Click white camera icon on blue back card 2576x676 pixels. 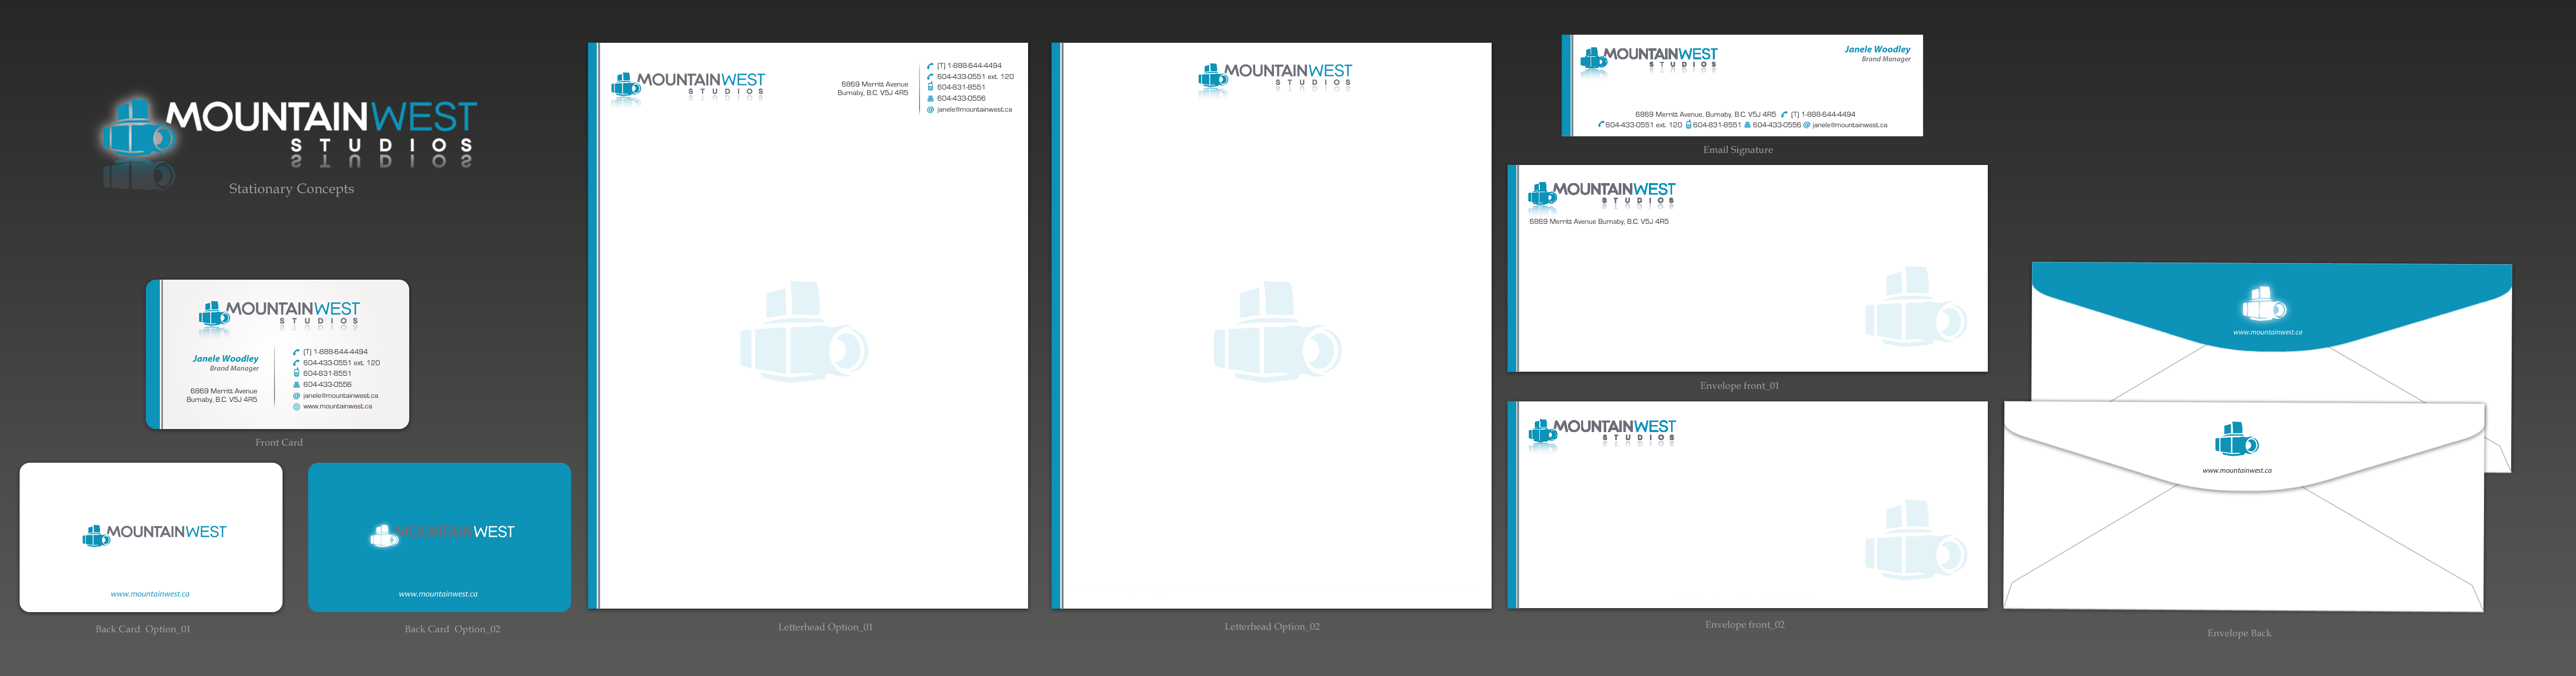383,536
